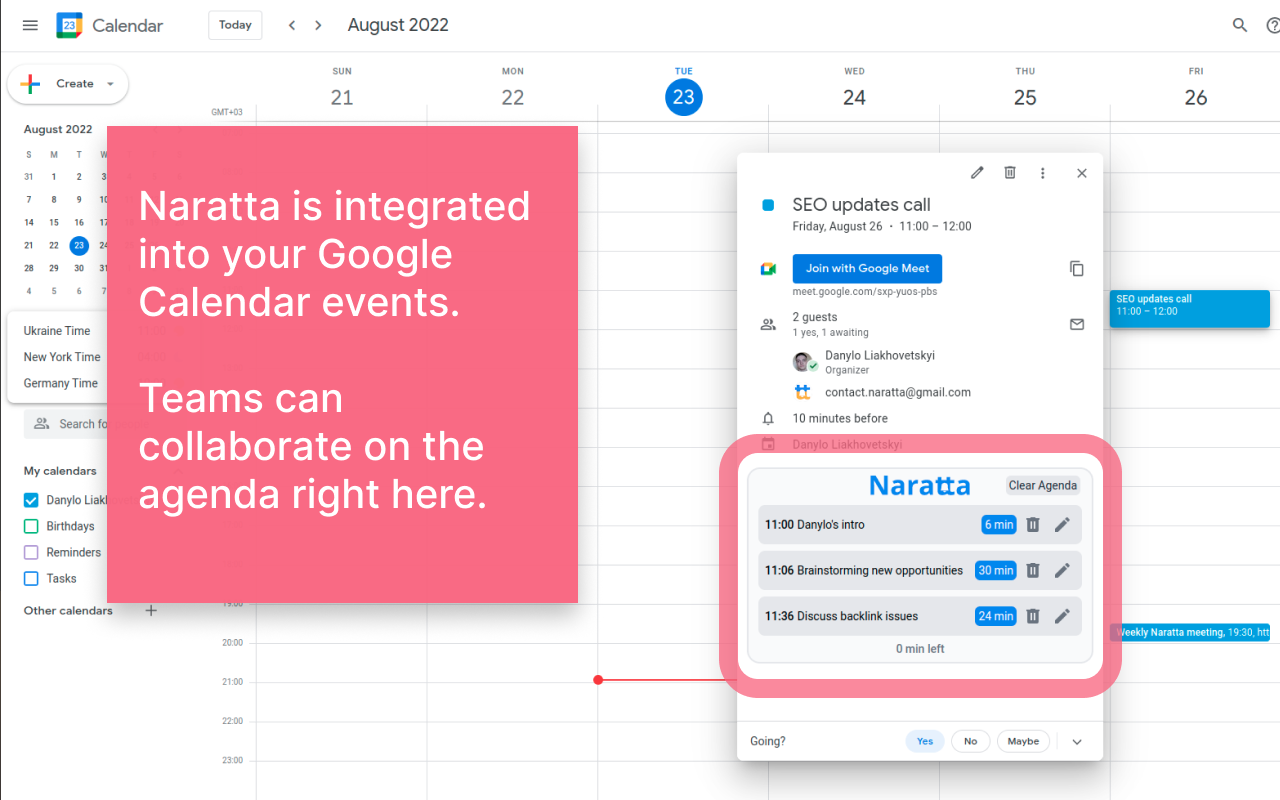Viewport: 1280px width, 800px height.
Task: Toggle the Danylo Liakhovetskyi calendar checkbox
Action: pyautogui.click(x=31, y=500)
